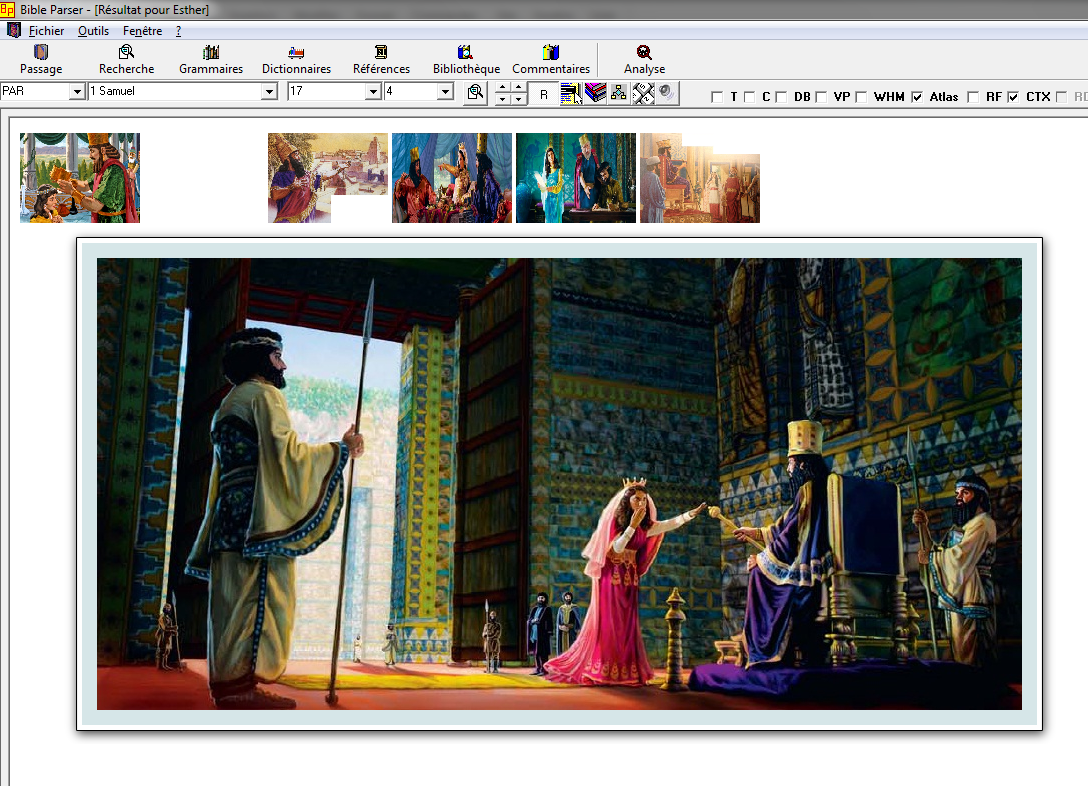The height and width of the screenshot is (786, 1088).
Task: Open the Recherche search tool
Action: click(x=126, y=59)
